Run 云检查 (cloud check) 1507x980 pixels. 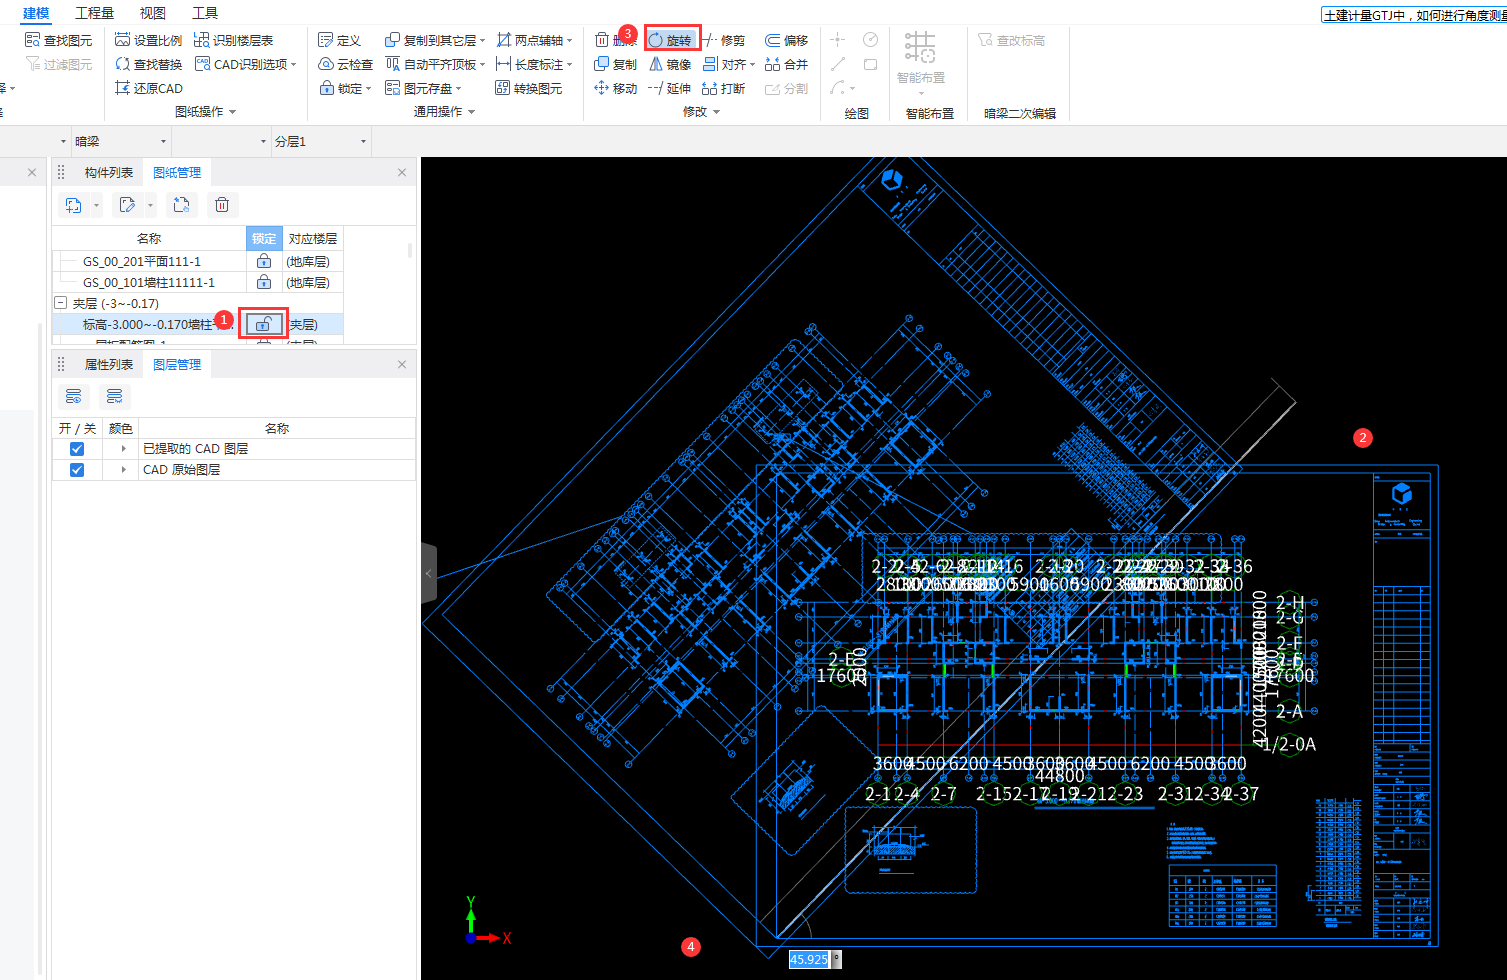click(x=345, y=64)
